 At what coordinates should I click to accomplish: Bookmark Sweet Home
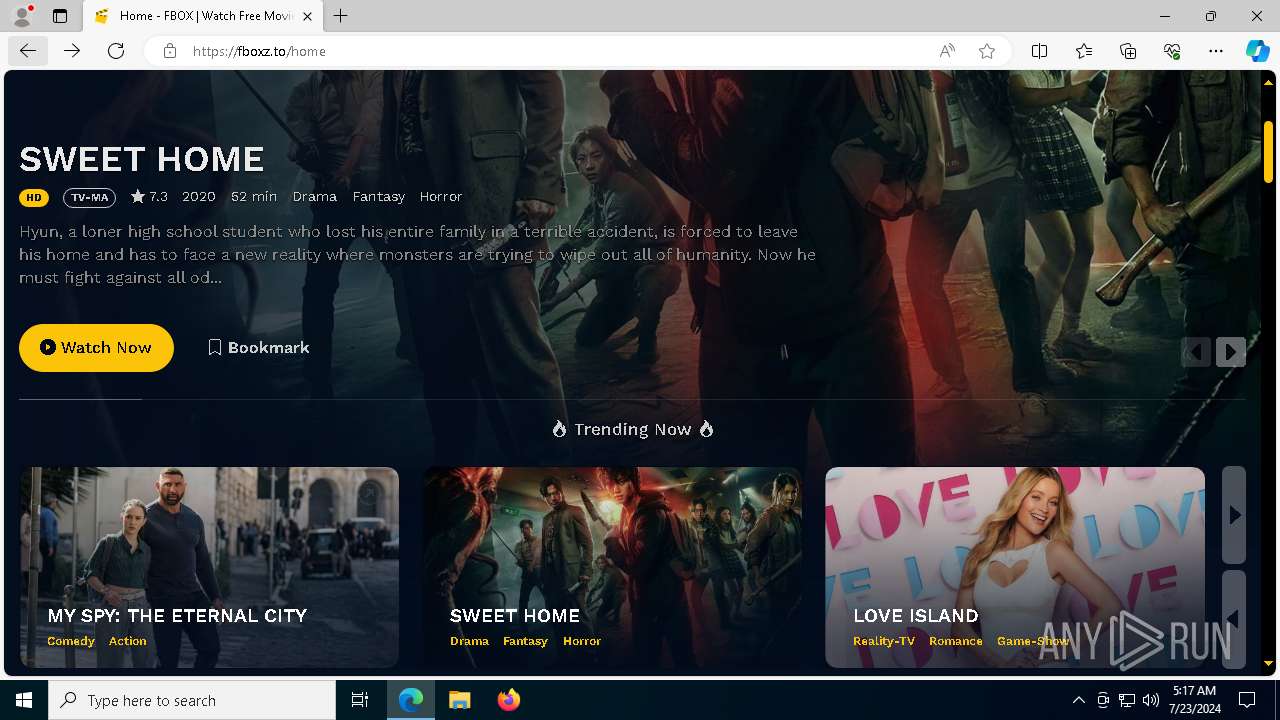click(259, 347)
